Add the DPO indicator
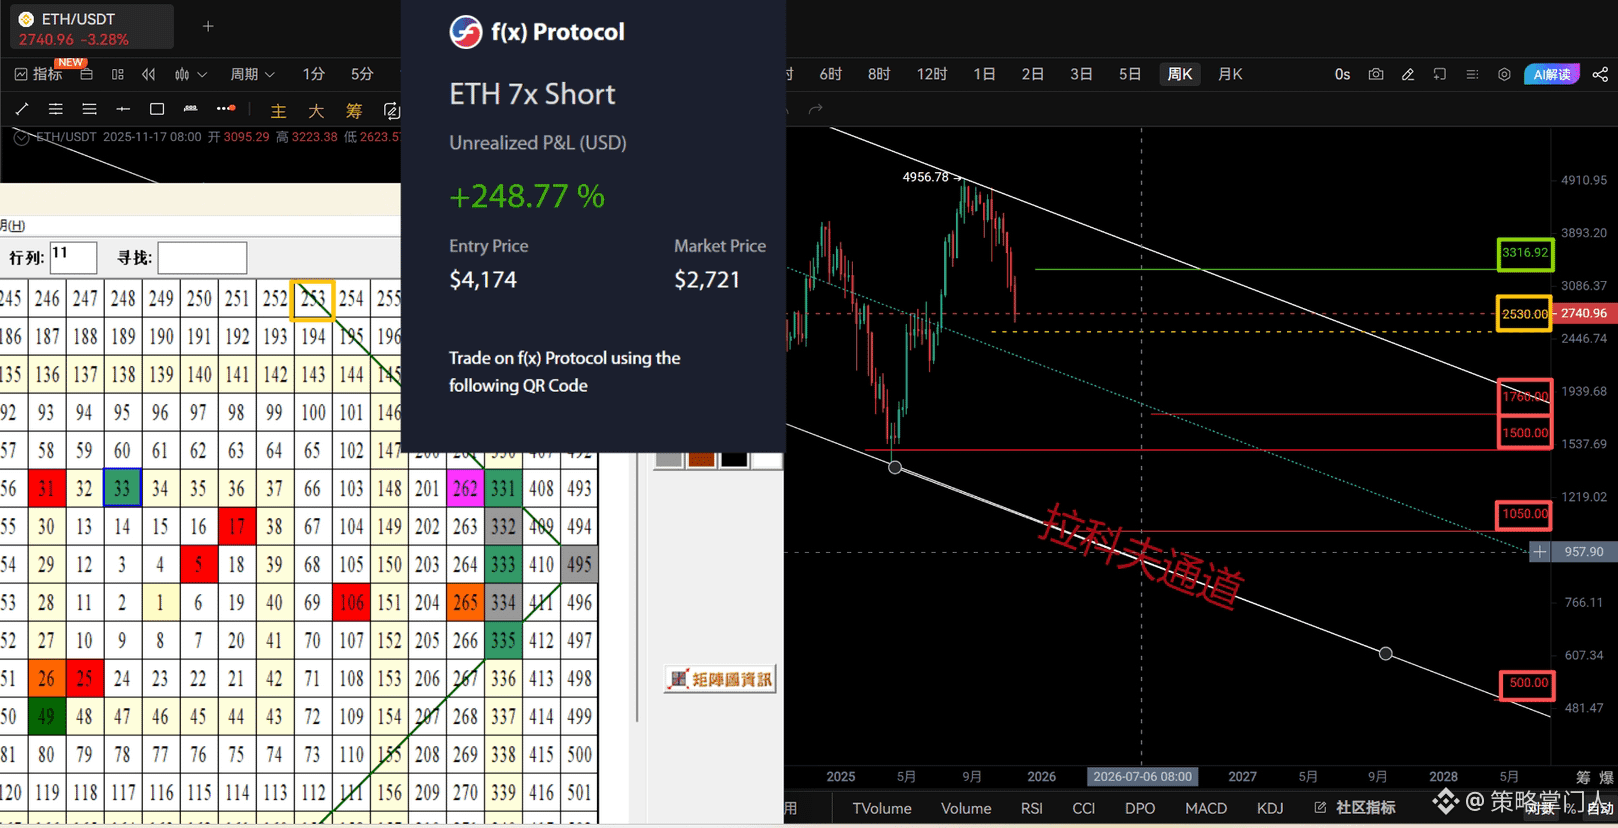Image resolution: width=1618 pixels, height=828 pixels. (x=1140, y=808)
